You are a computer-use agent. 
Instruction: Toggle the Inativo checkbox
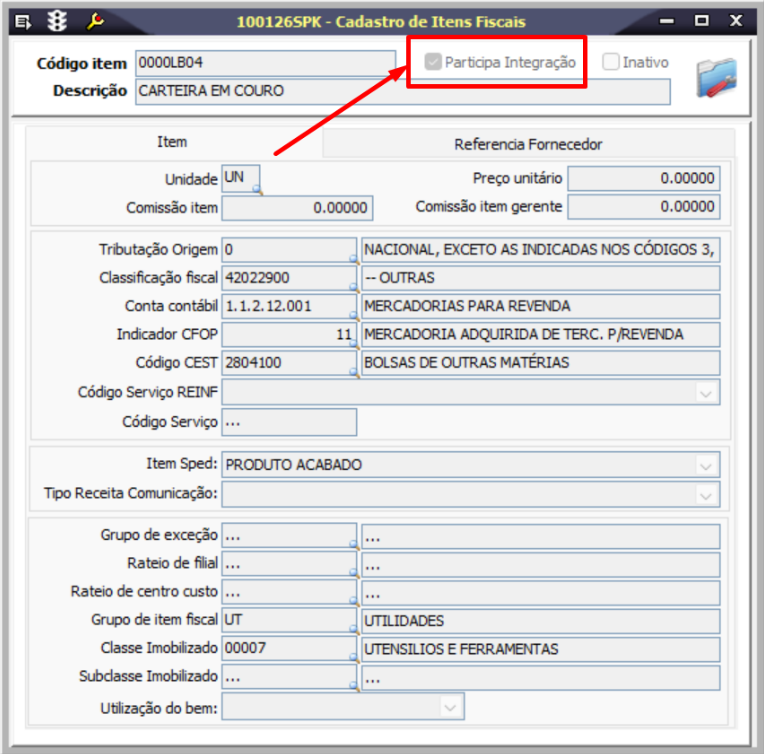point(611,62)
